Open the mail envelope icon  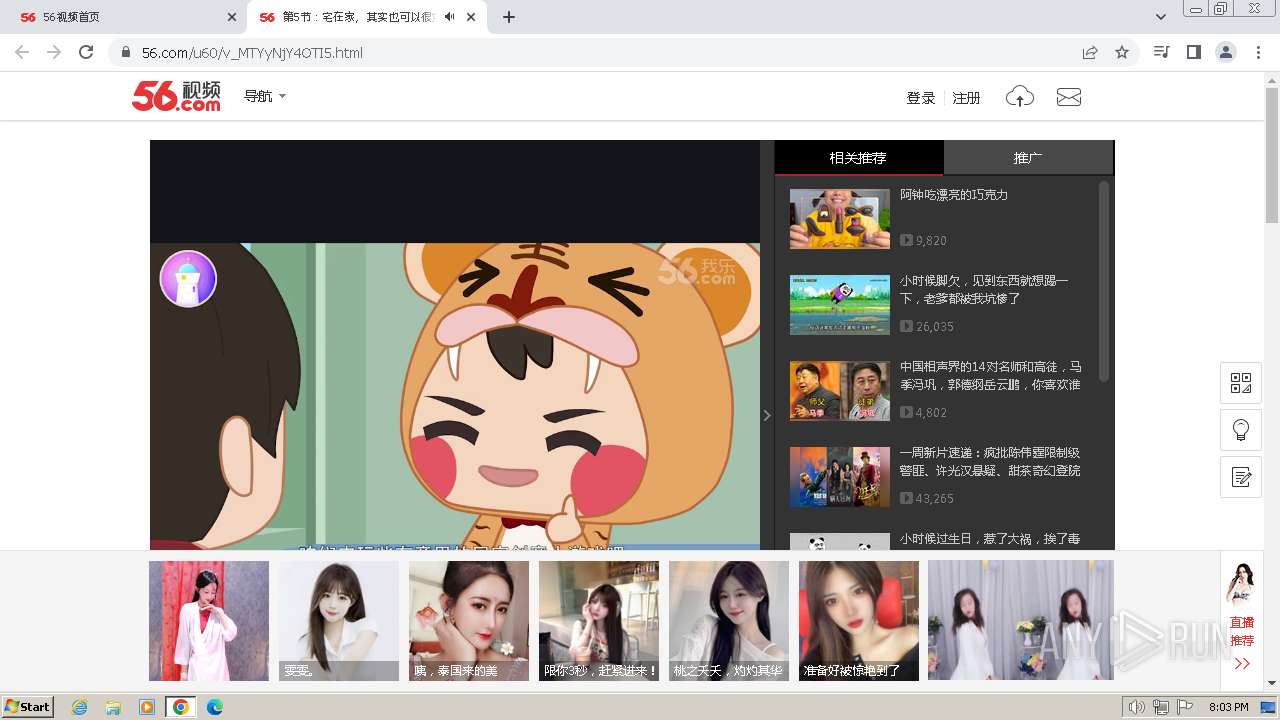click(x=1069, y=97)
